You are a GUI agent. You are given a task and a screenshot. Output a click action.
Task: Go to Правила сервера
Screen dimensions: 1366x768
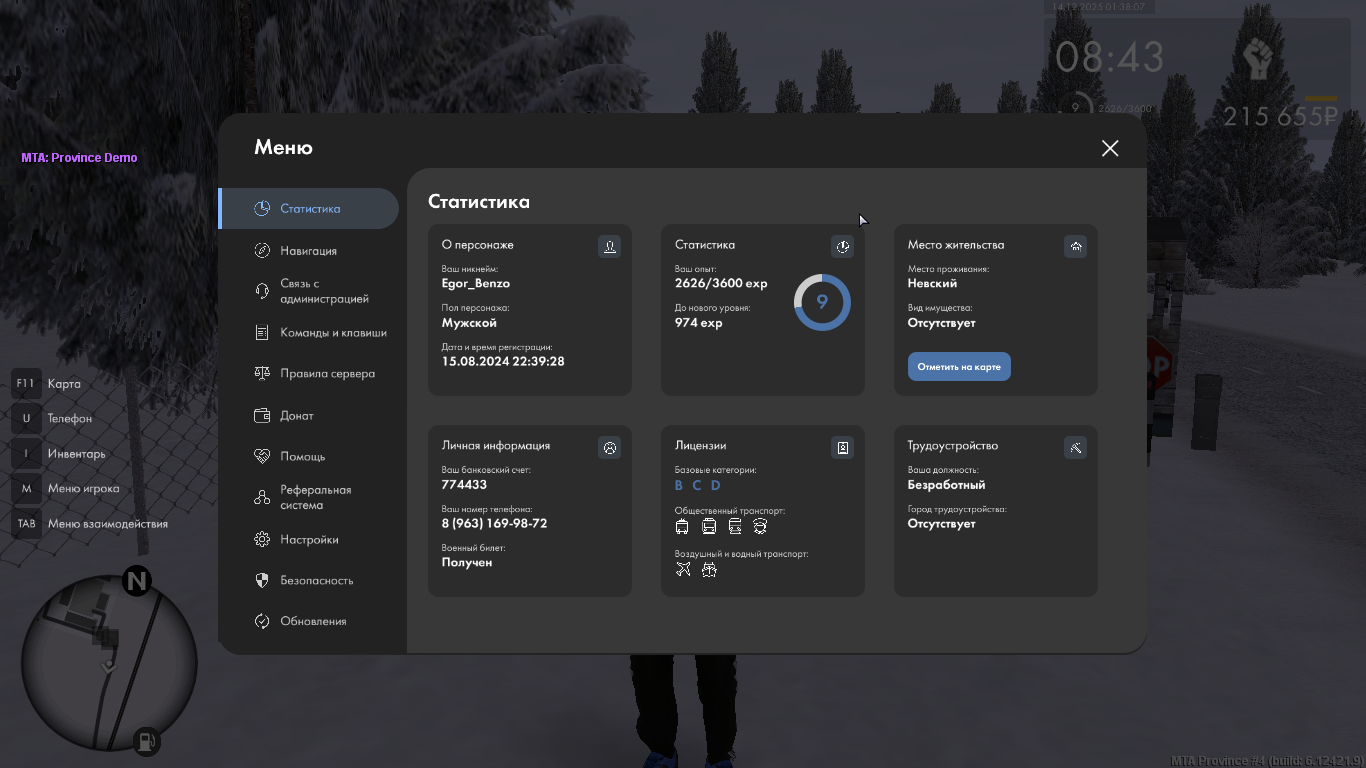point(327,374)
